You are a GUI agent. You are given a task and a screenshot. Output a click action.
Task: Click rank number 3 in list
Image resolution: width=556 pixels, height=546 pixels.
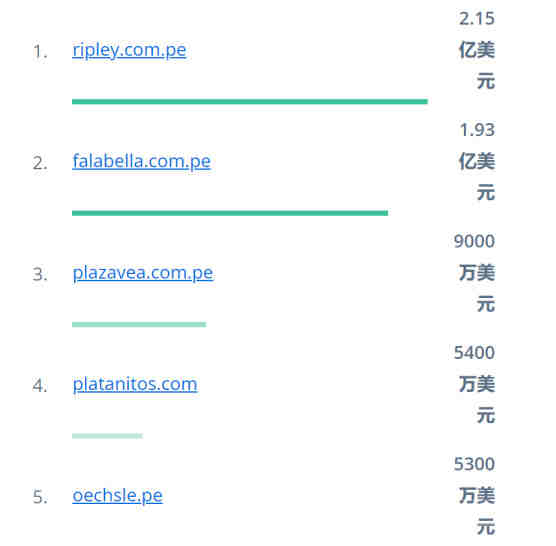40,274
